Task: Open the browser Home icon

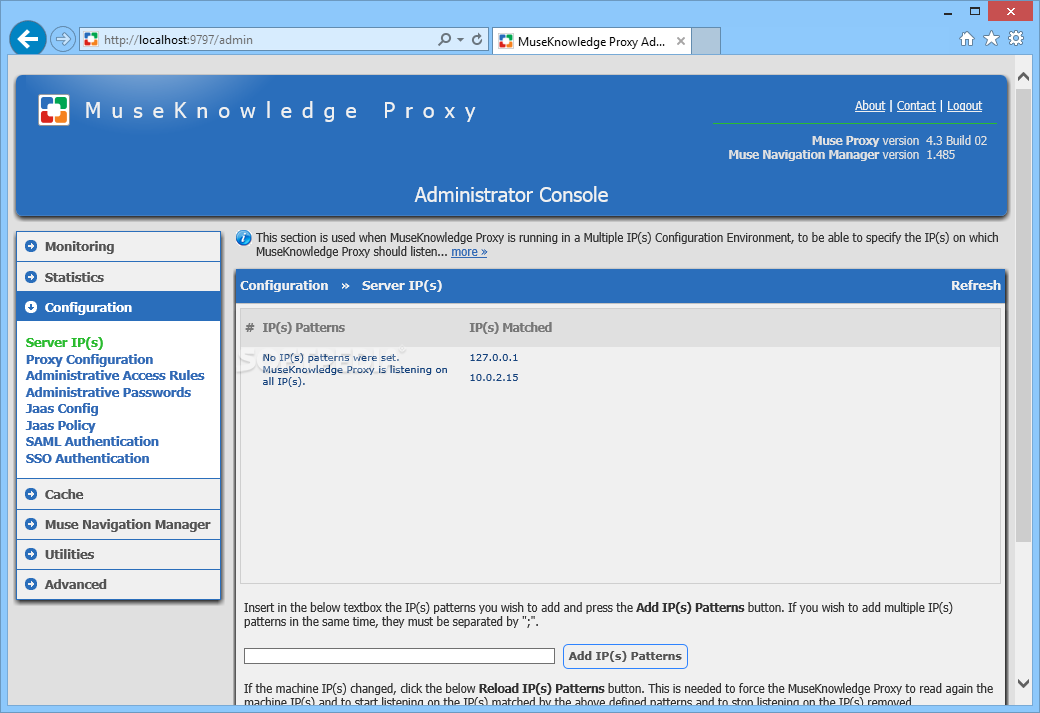Action: [x=967, y=38]
